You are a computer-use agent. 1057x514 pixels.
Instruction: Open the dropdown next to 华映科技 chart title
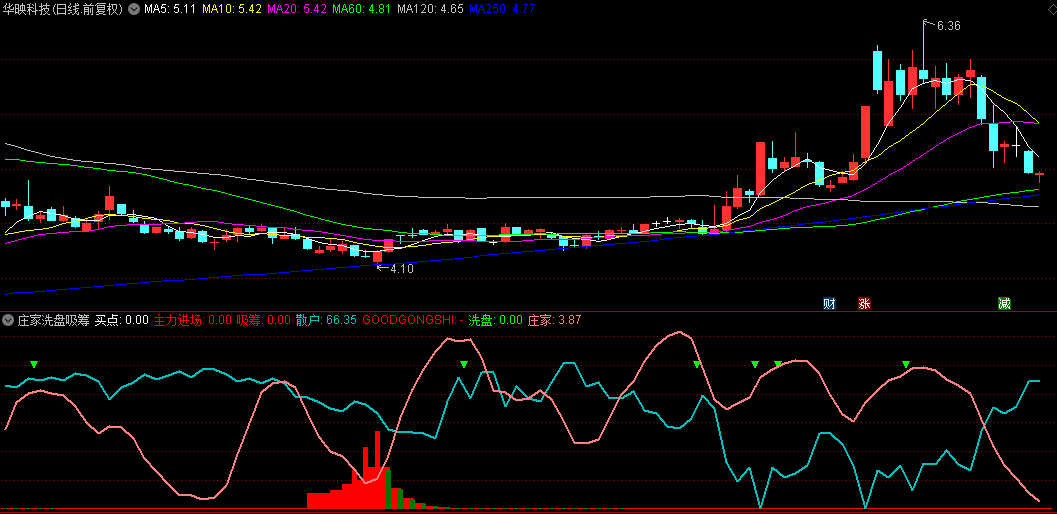(x=133, y=9)
